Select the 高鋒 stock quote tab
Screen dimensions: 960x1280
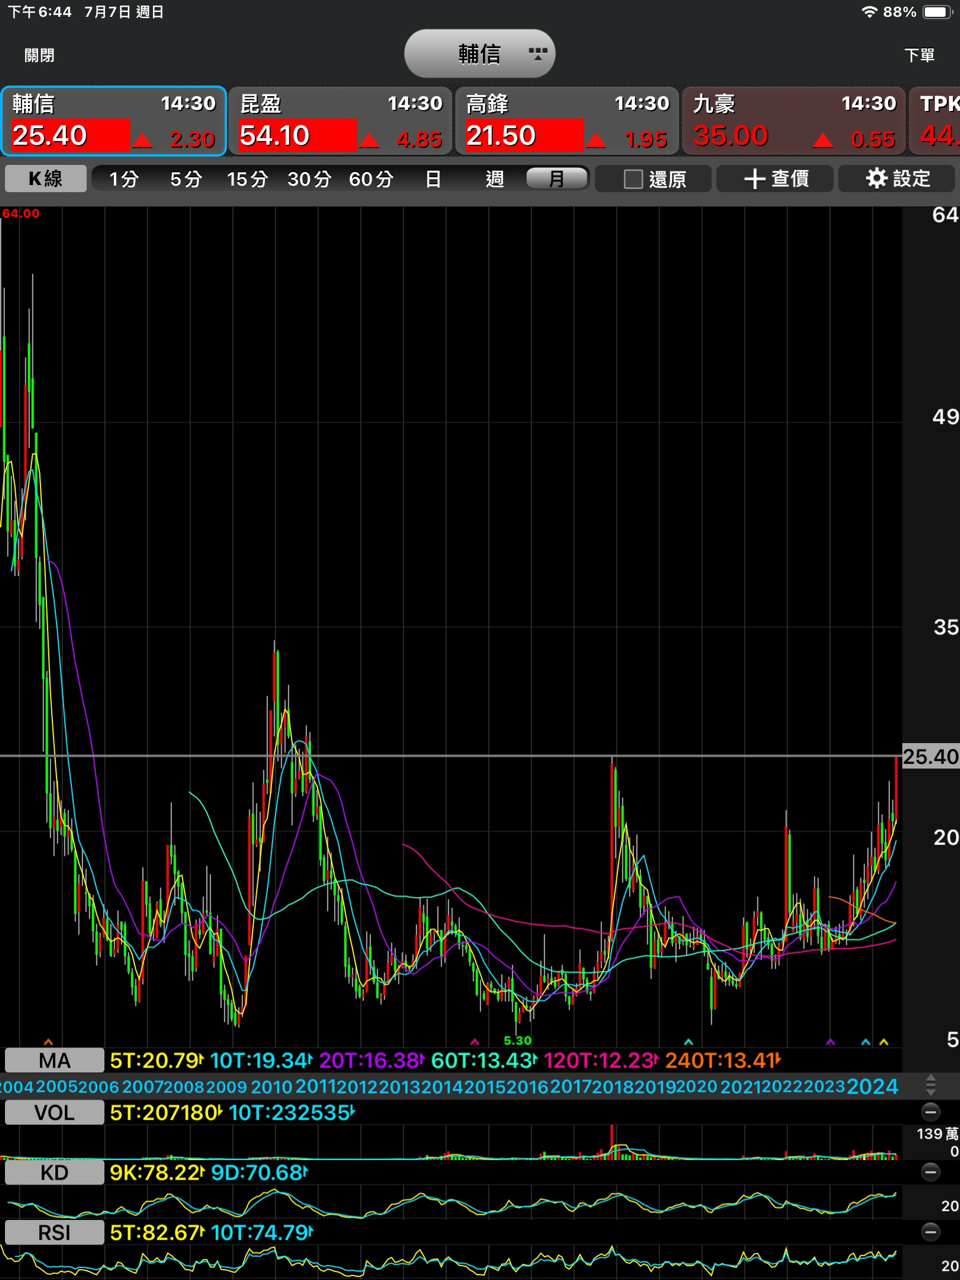point(567,121)
